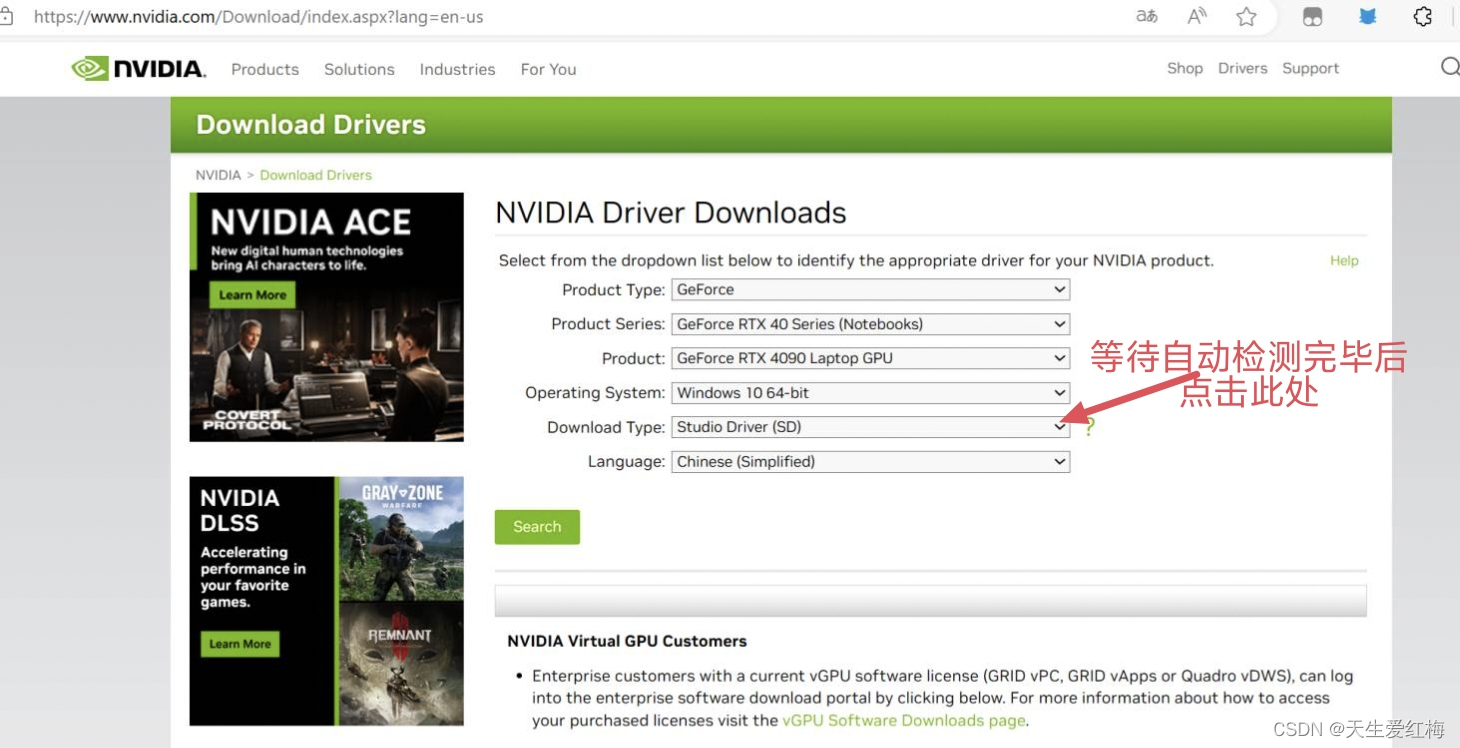
Task: Open the Operating System dropdown
Action: pos(871,393)
